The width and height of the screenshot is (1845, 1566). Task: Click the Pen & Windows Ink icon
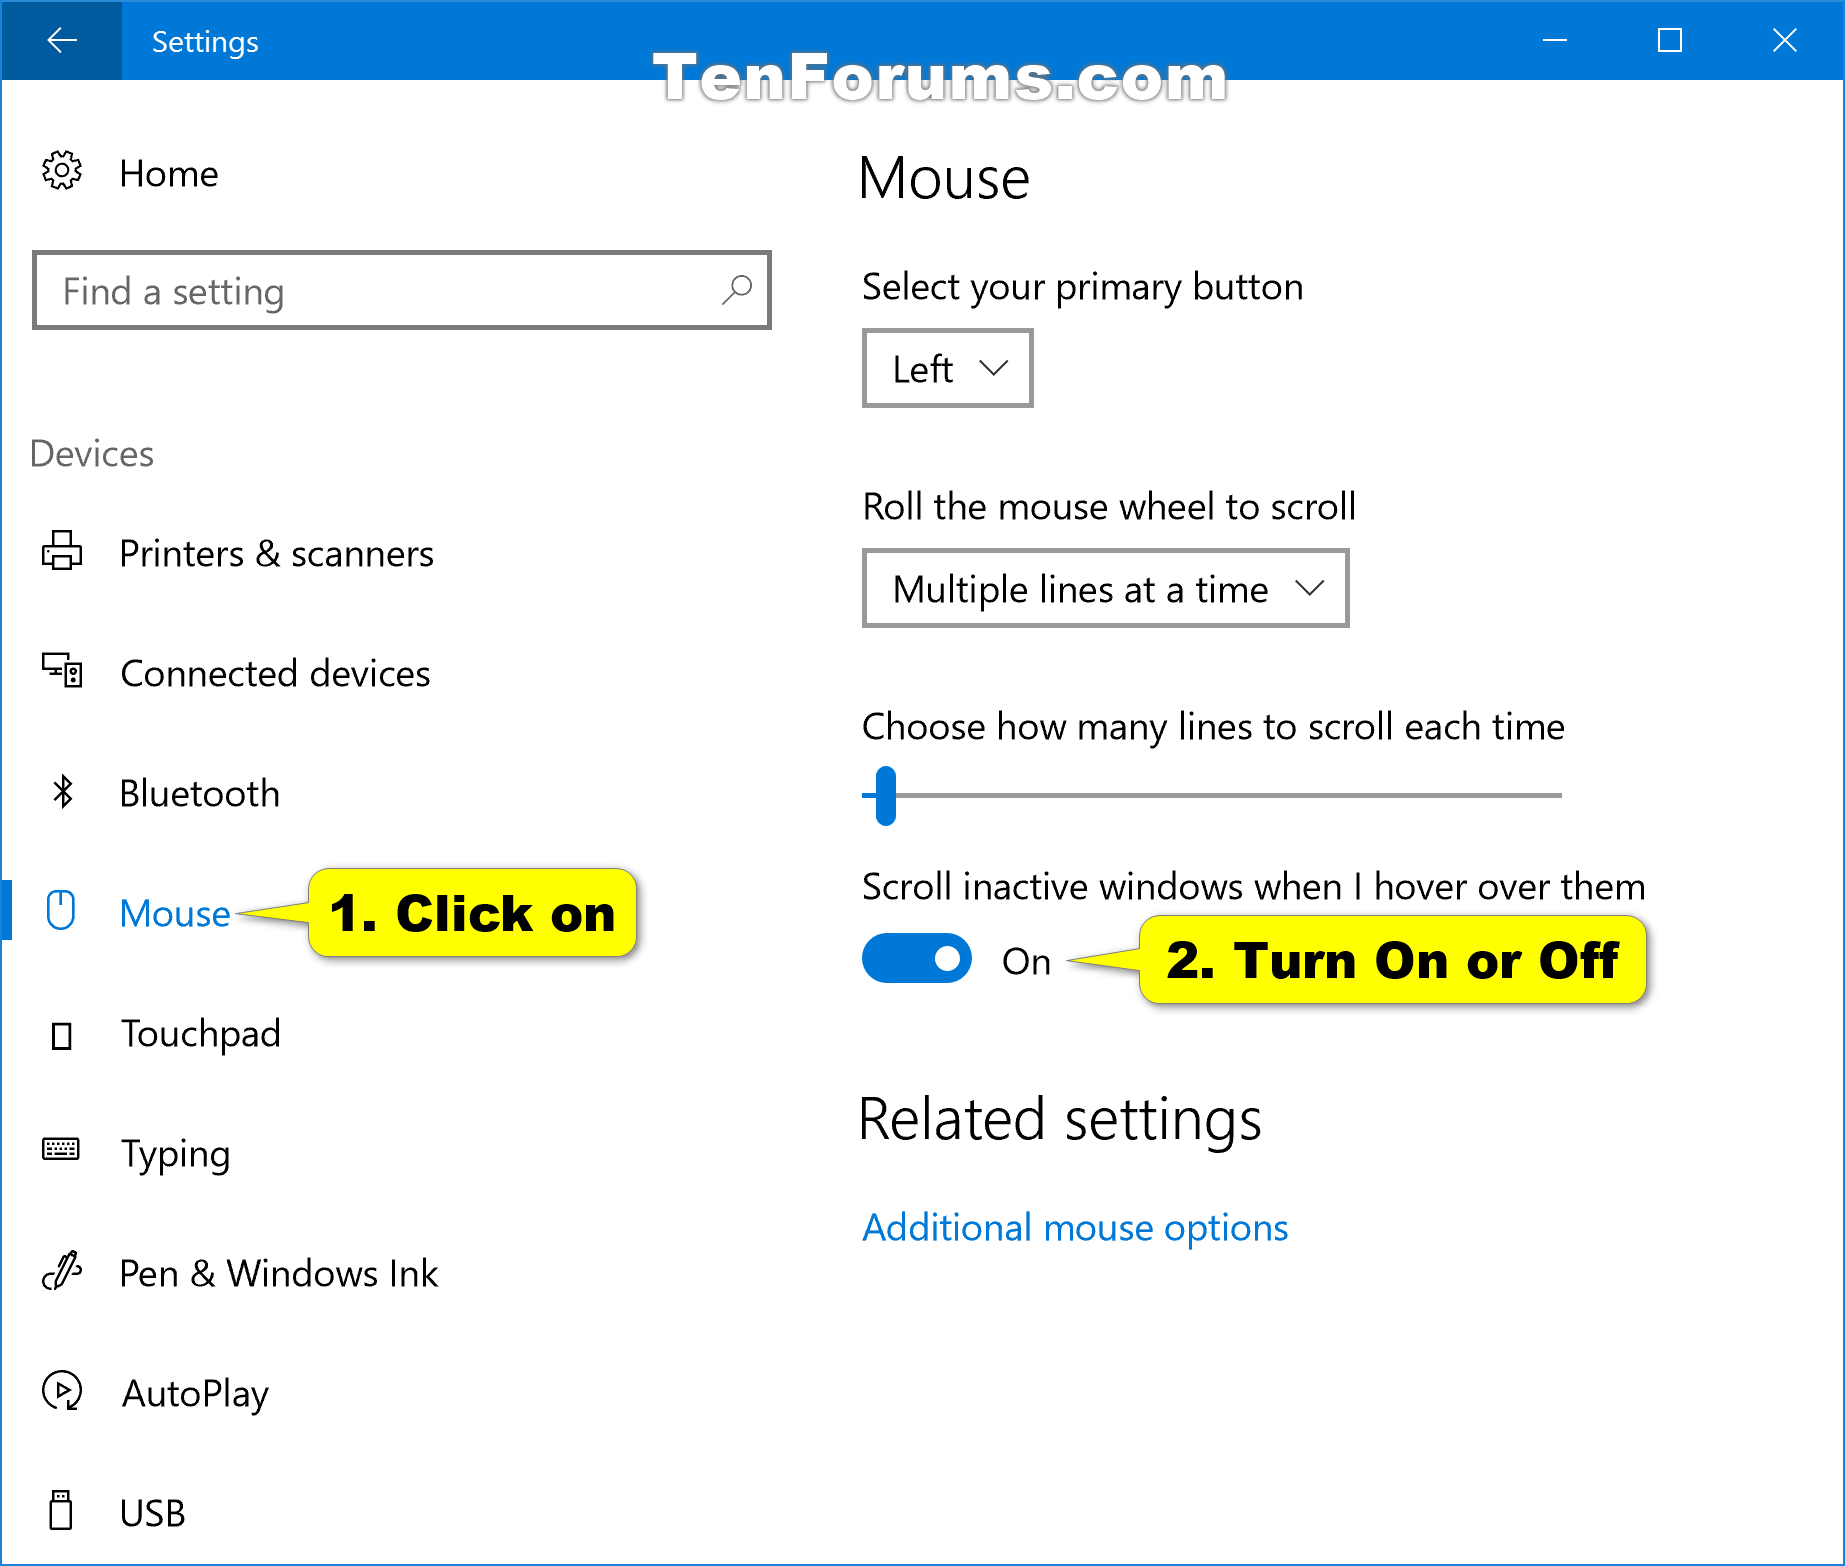[x=62, y=1272]
